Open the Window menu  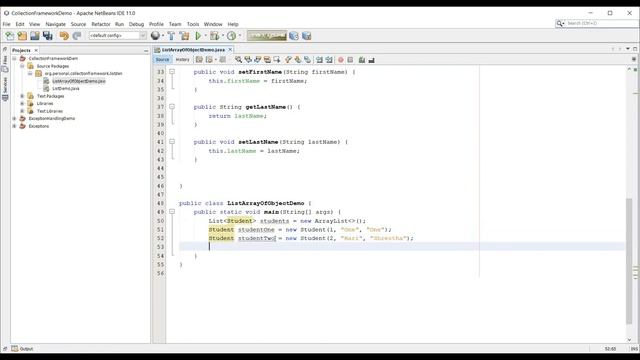click(213, 24)
